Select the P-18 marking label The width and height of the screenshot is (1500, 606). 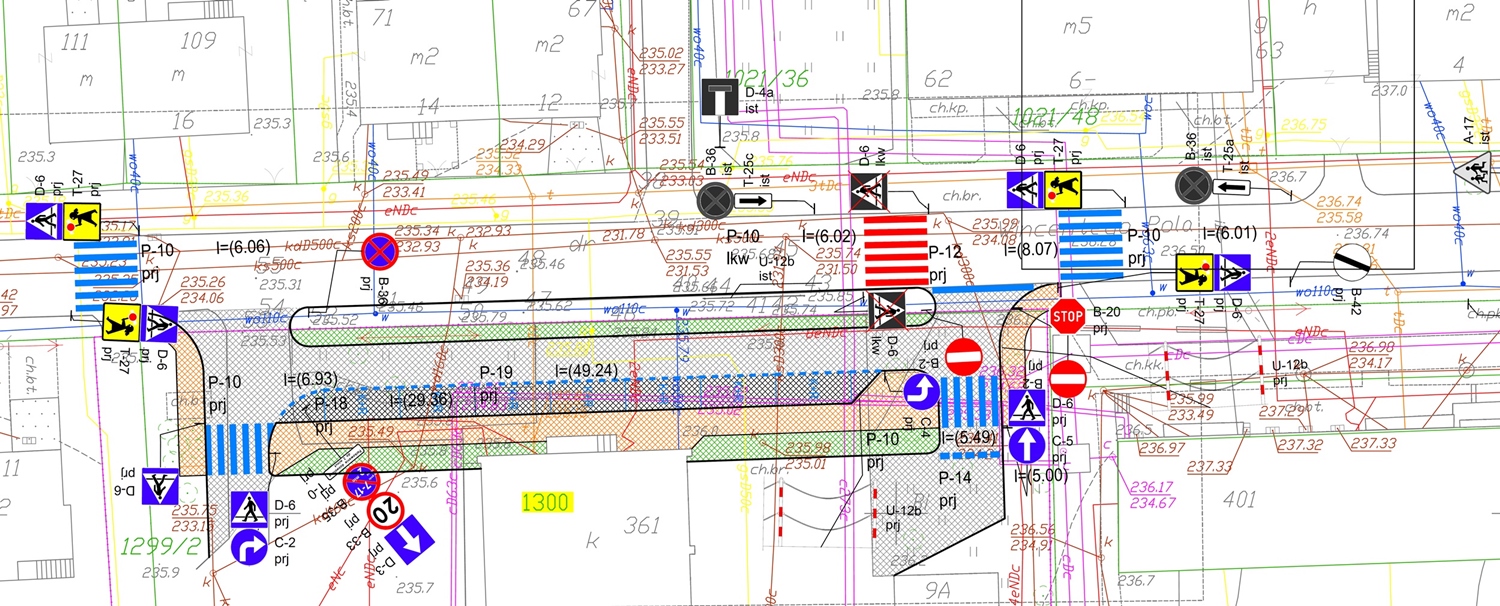pos(332,403)
